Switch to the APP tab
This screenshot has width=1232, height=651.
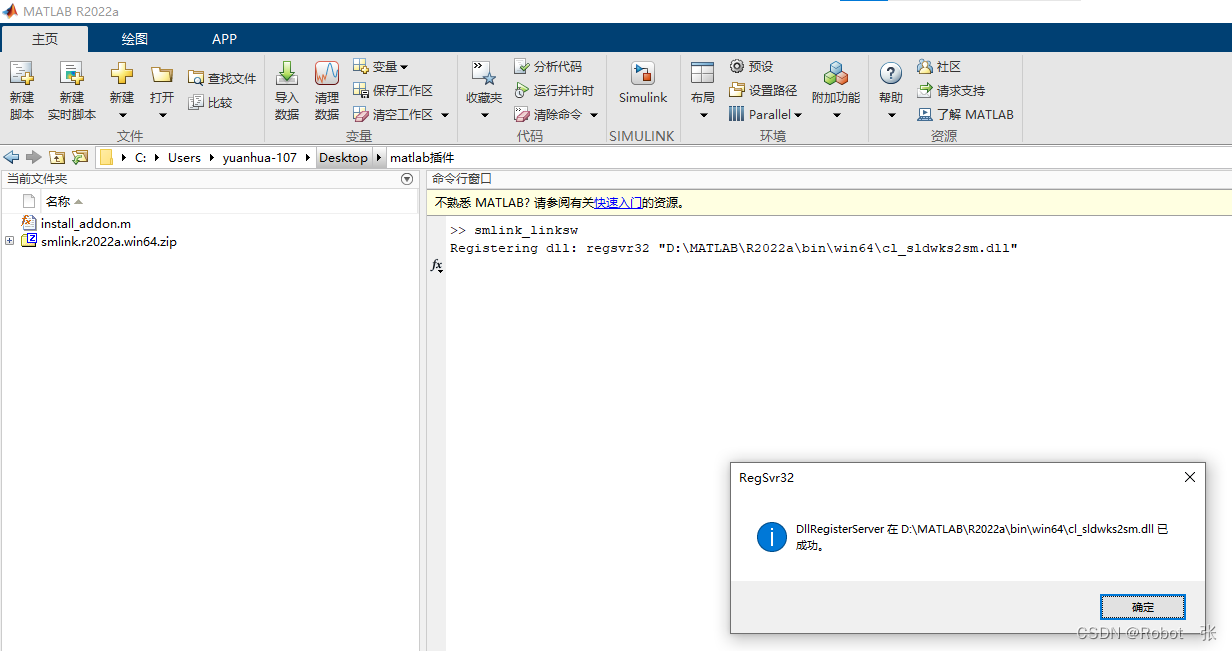225,39
